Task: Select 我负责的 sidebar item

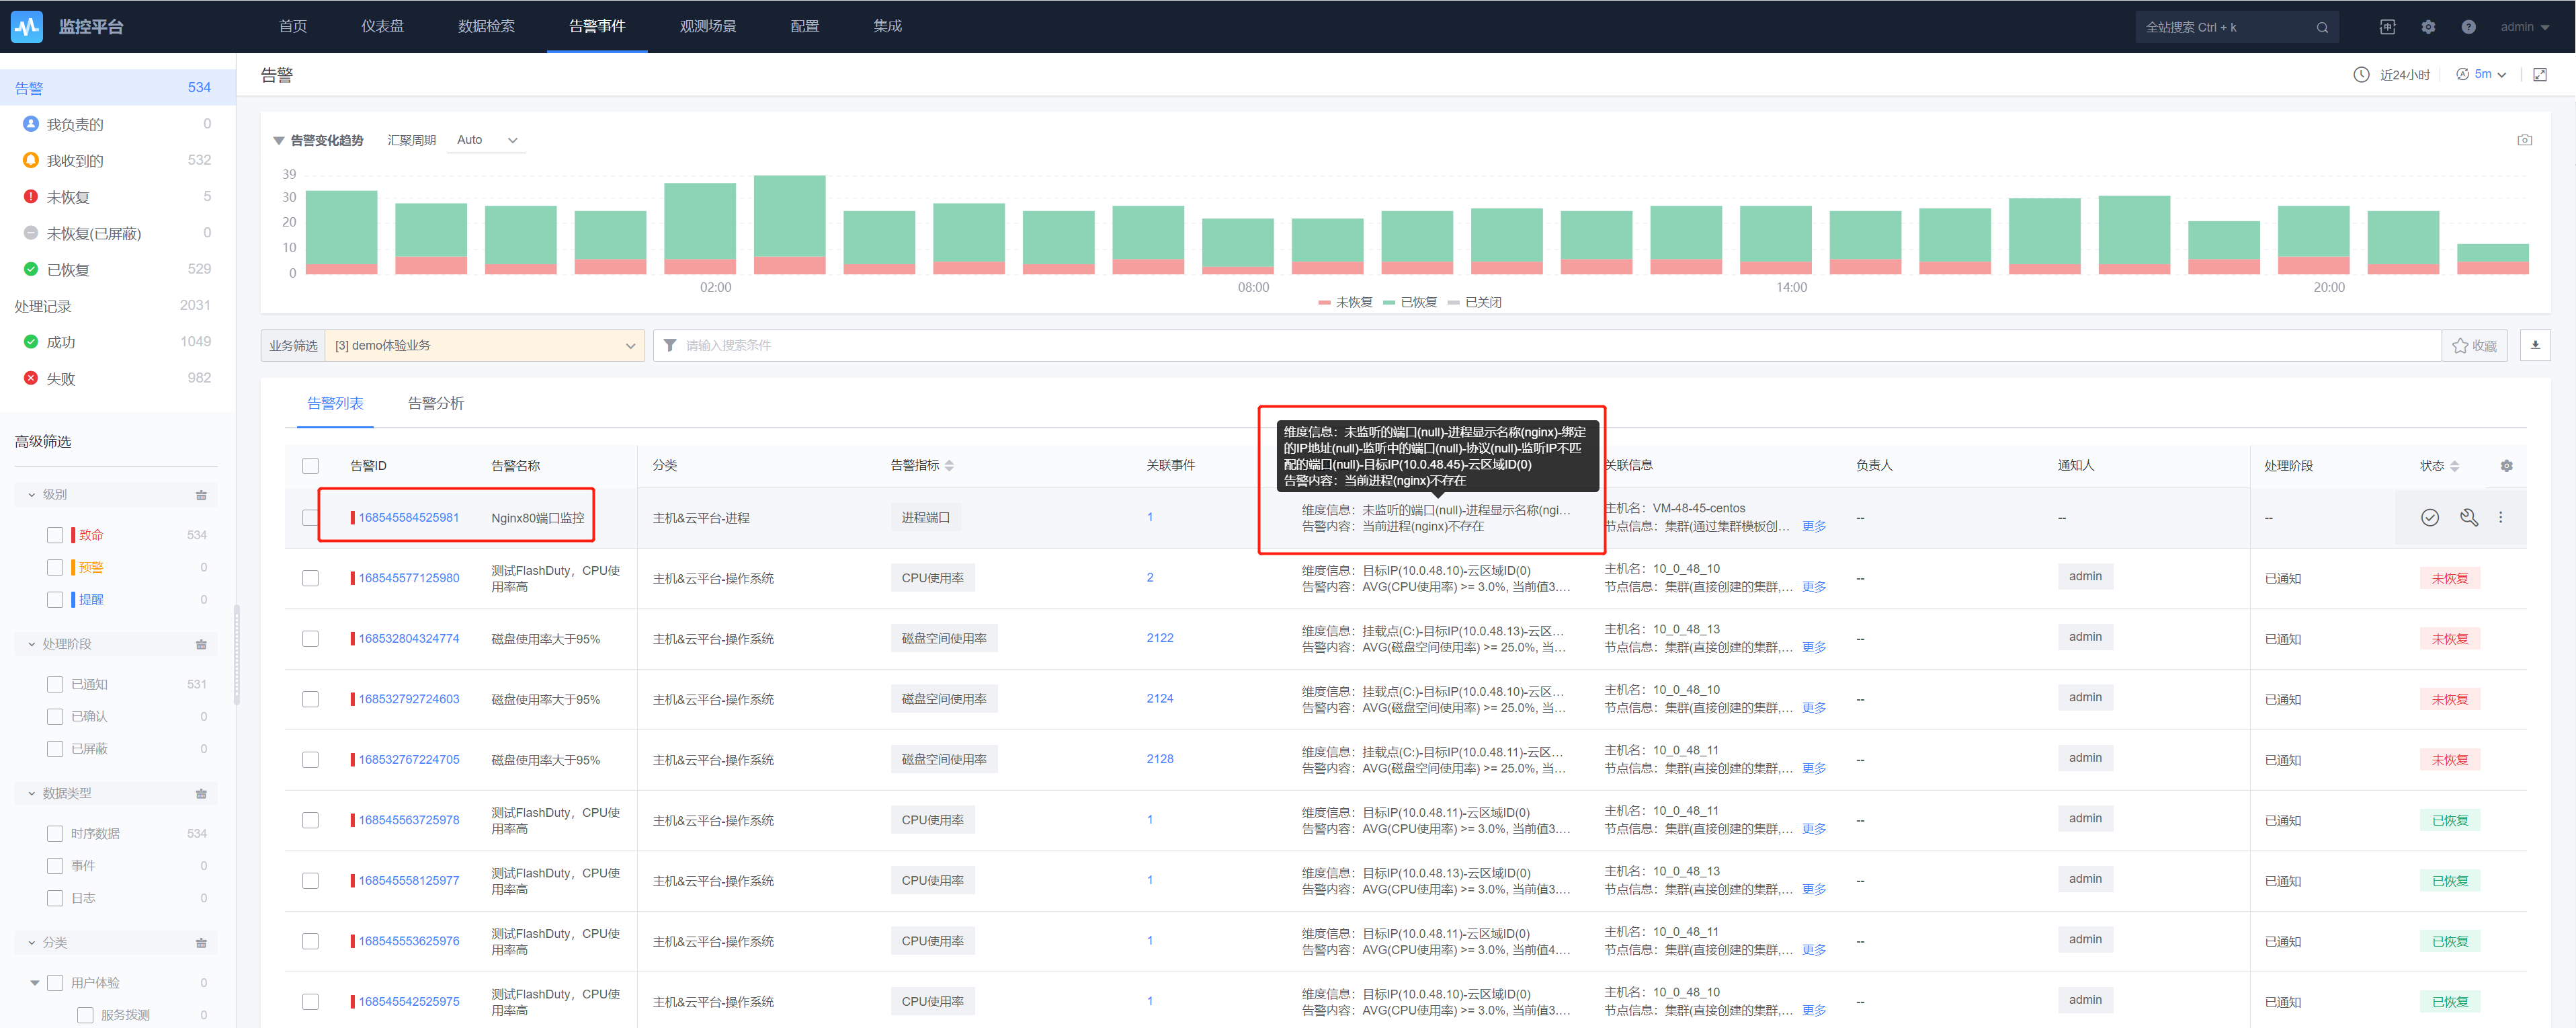Action: (x=118, y=124)
